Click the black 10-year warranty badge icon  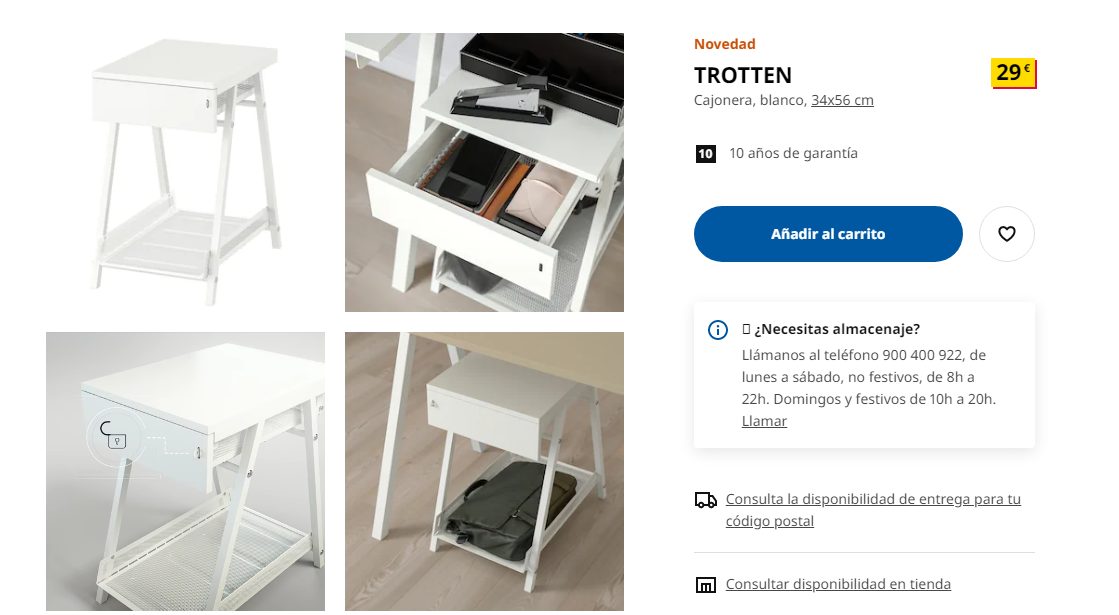point(705,153)
